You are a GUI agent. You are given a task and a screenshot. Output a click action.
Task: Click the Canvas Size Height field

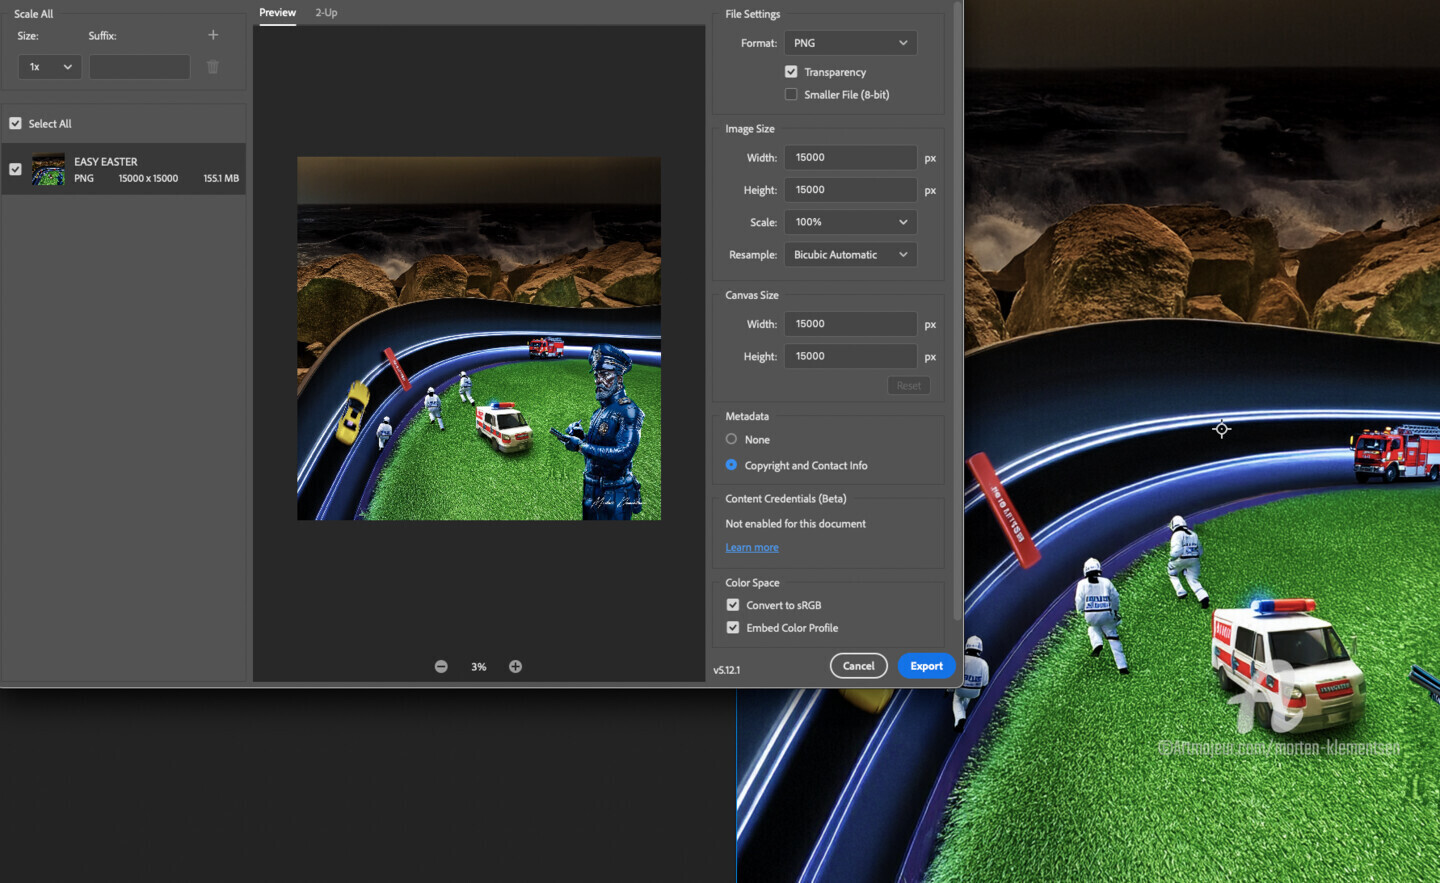pyautogui.click(x=850, y=356)
